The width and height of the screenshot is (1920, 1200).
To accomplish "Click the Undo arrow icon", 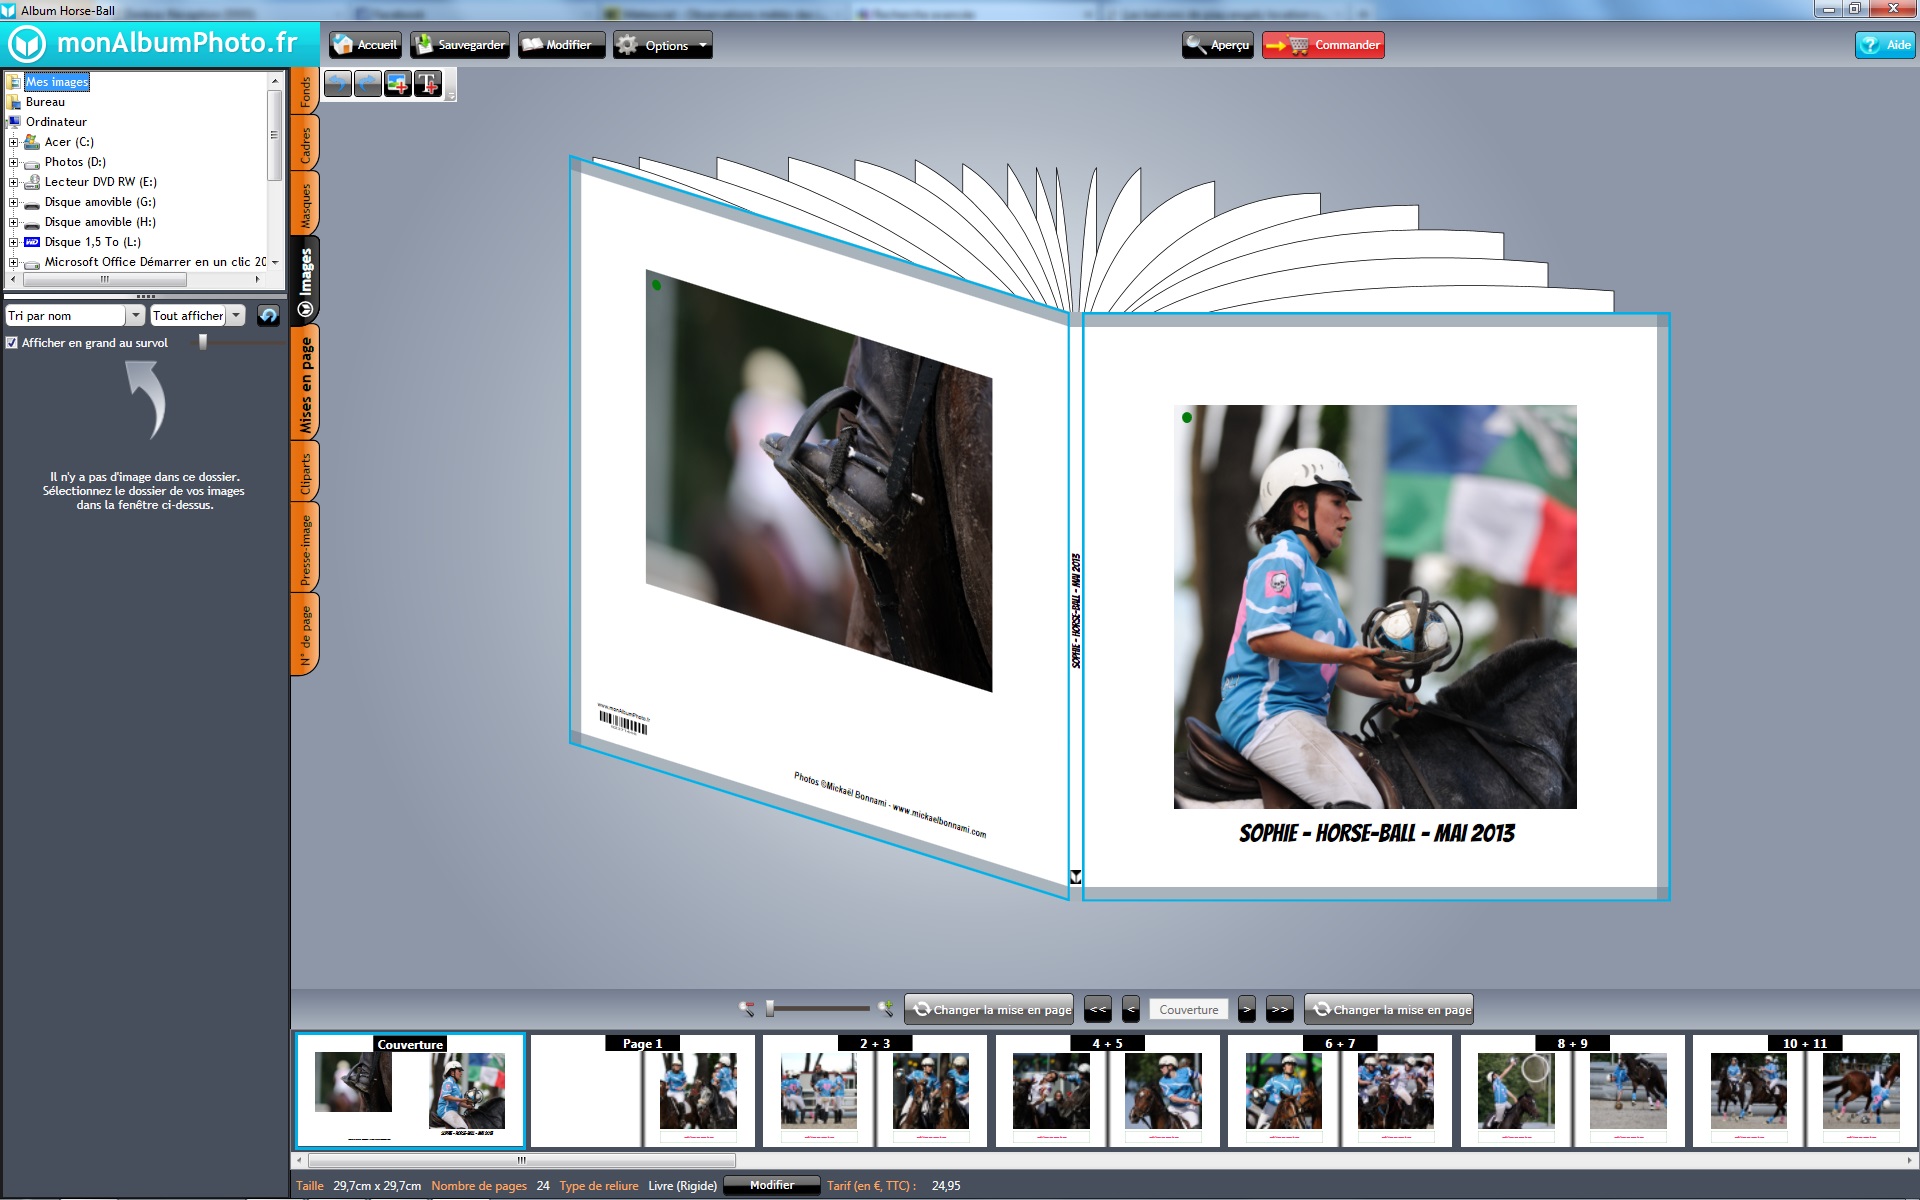I will coord(338,84).
